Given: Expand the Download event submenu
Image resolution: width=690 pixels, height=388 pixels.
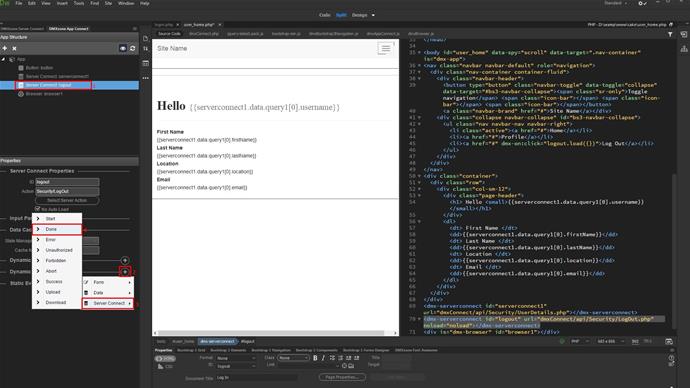Looking at the screenshot, I should point(57,303).
